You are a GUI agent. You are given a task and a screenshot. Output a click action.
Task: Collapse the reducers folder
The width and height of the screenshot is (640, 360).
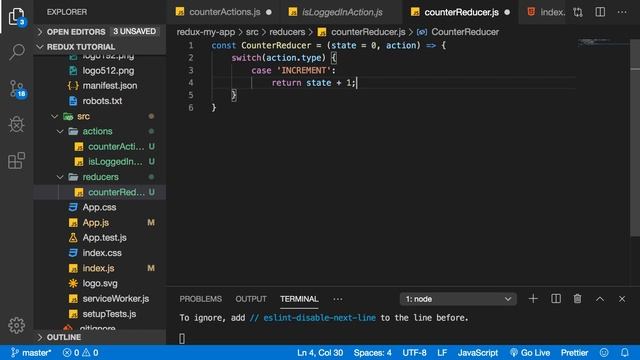tap(100, 177)
